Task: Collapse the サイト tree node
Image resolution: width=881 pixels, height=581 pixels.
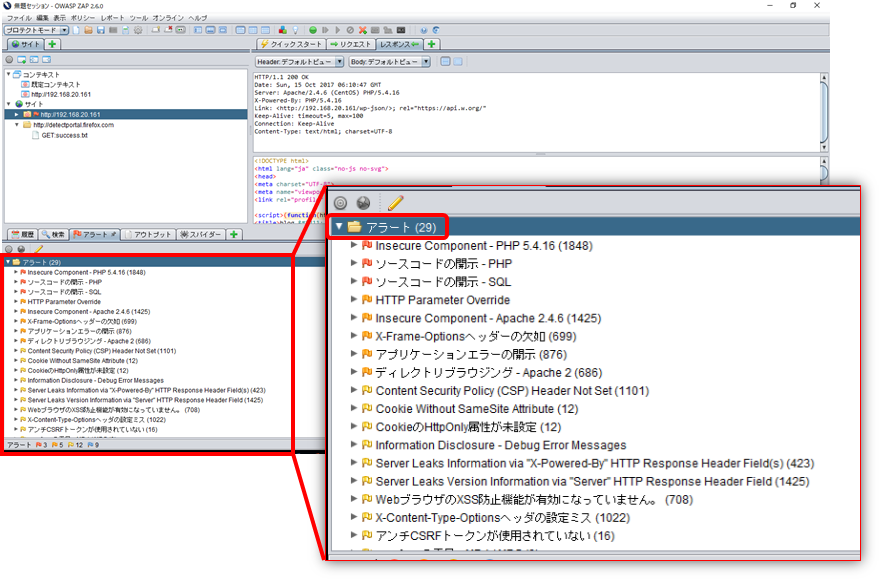Action: tap(8, 104)
